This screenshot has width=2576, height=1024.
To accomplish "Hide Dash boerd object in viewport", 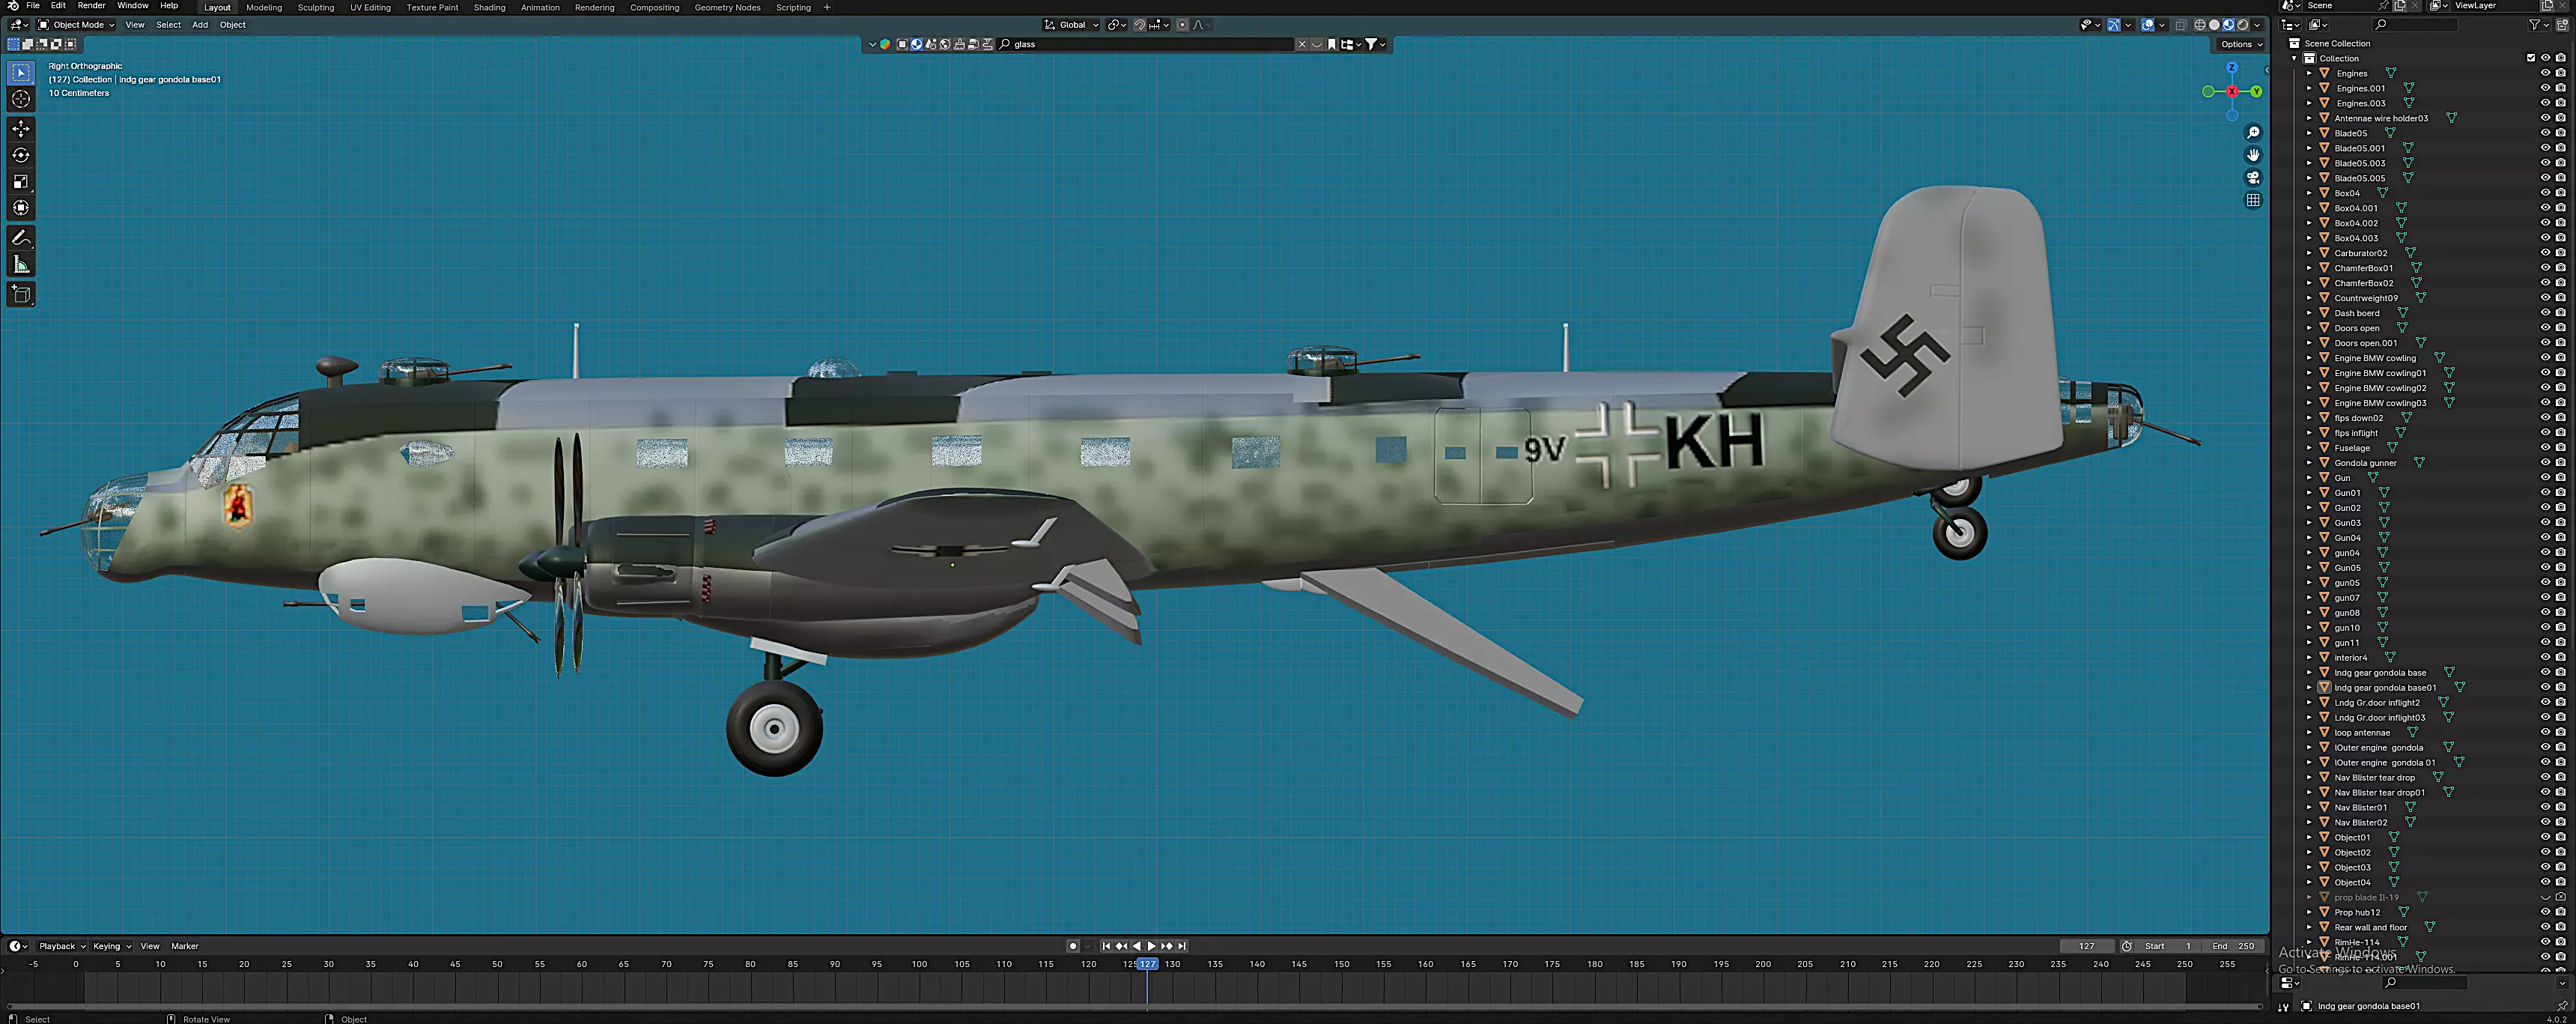I will (x=2545, y=313).
